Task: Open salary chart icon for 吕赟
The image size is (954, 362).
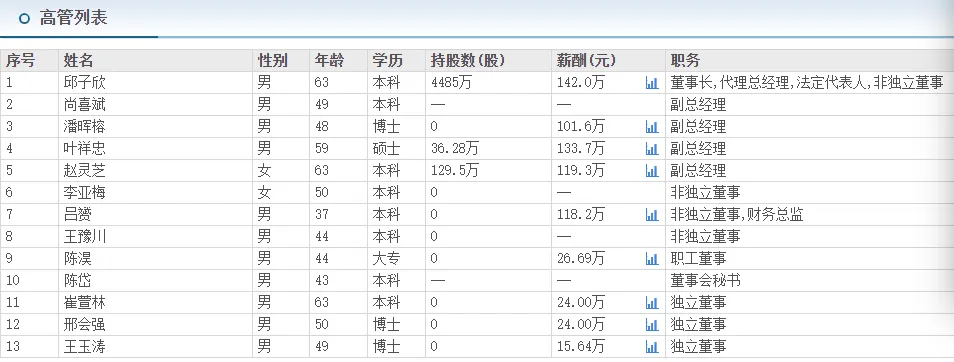Action: [652, 215]
